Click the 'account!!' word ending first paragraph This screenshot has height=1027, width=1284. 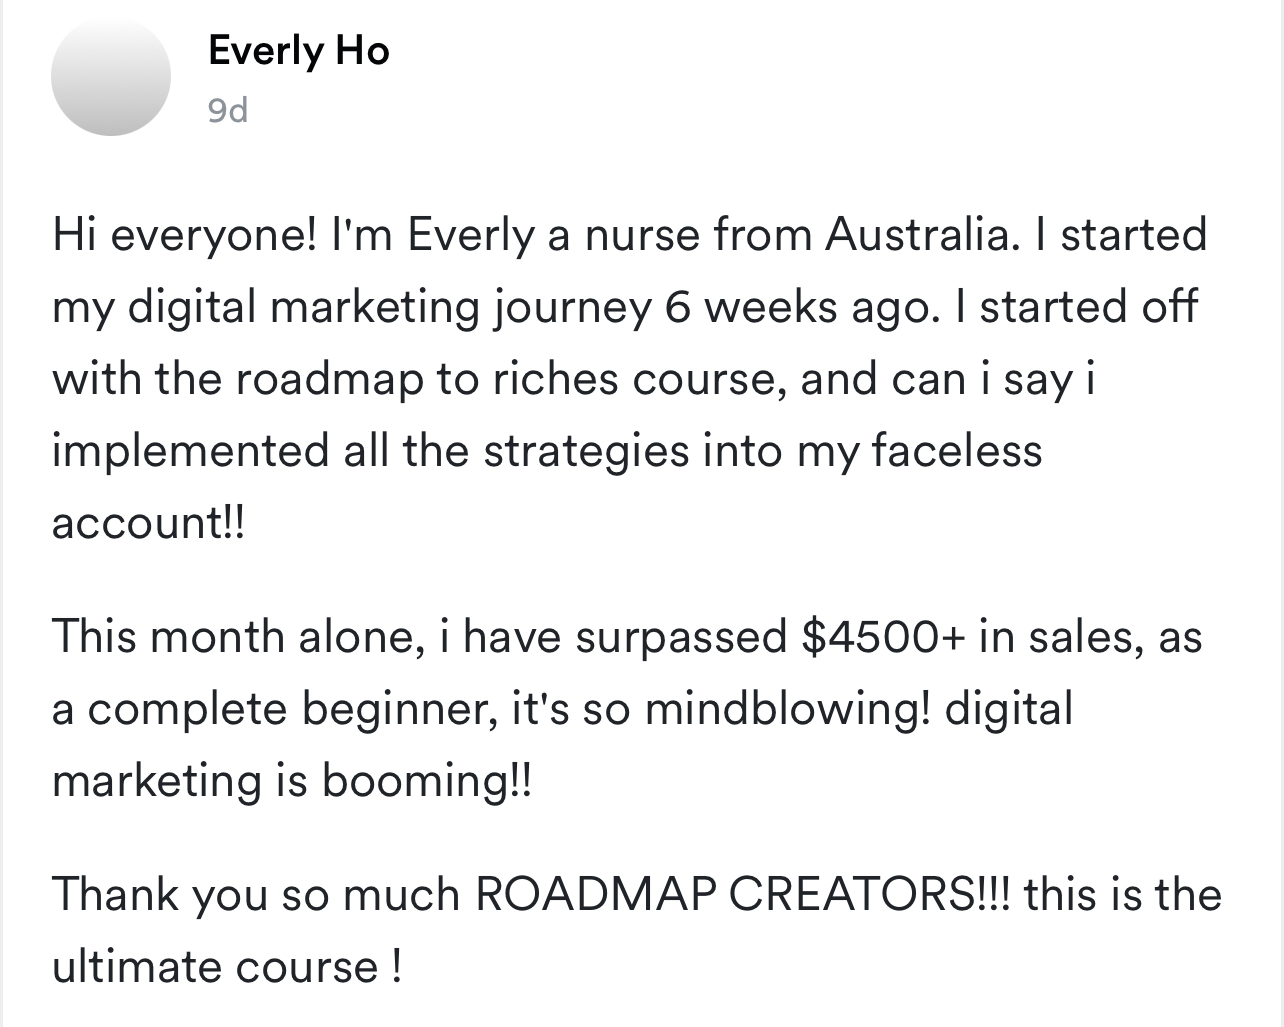point(147,523)
